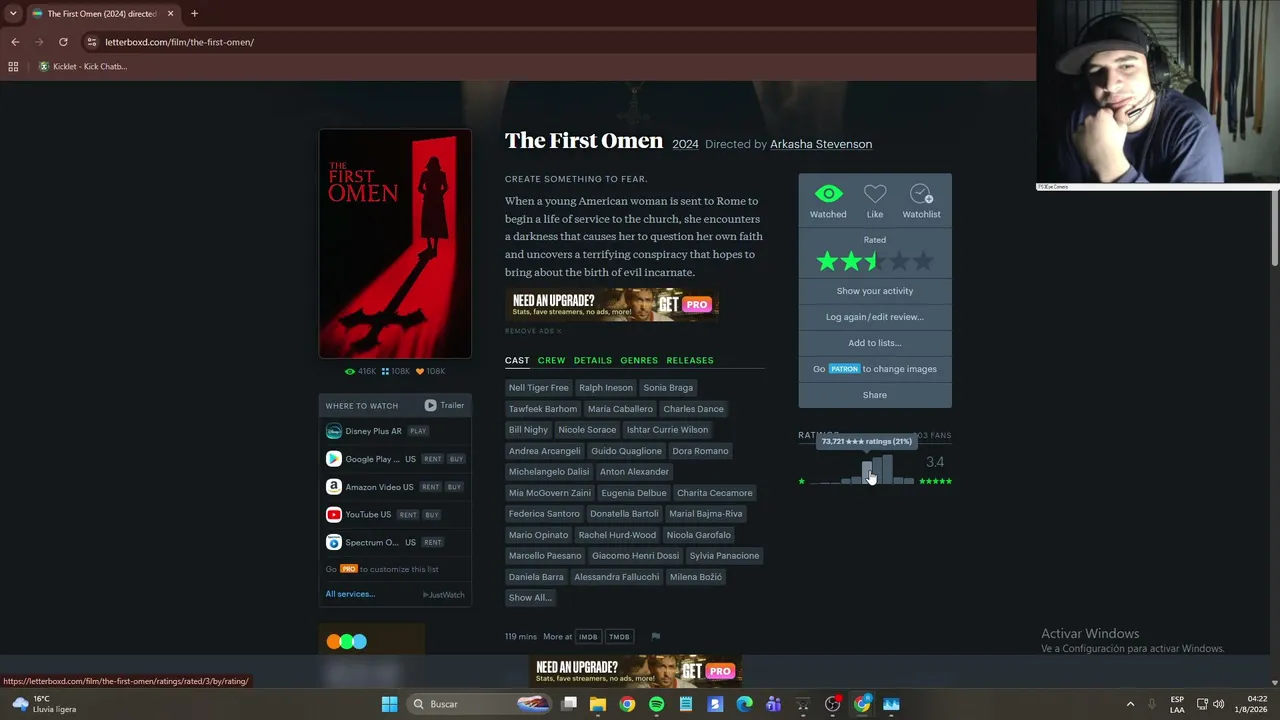
Task: Reload the page
Action: tap(63, 42)
